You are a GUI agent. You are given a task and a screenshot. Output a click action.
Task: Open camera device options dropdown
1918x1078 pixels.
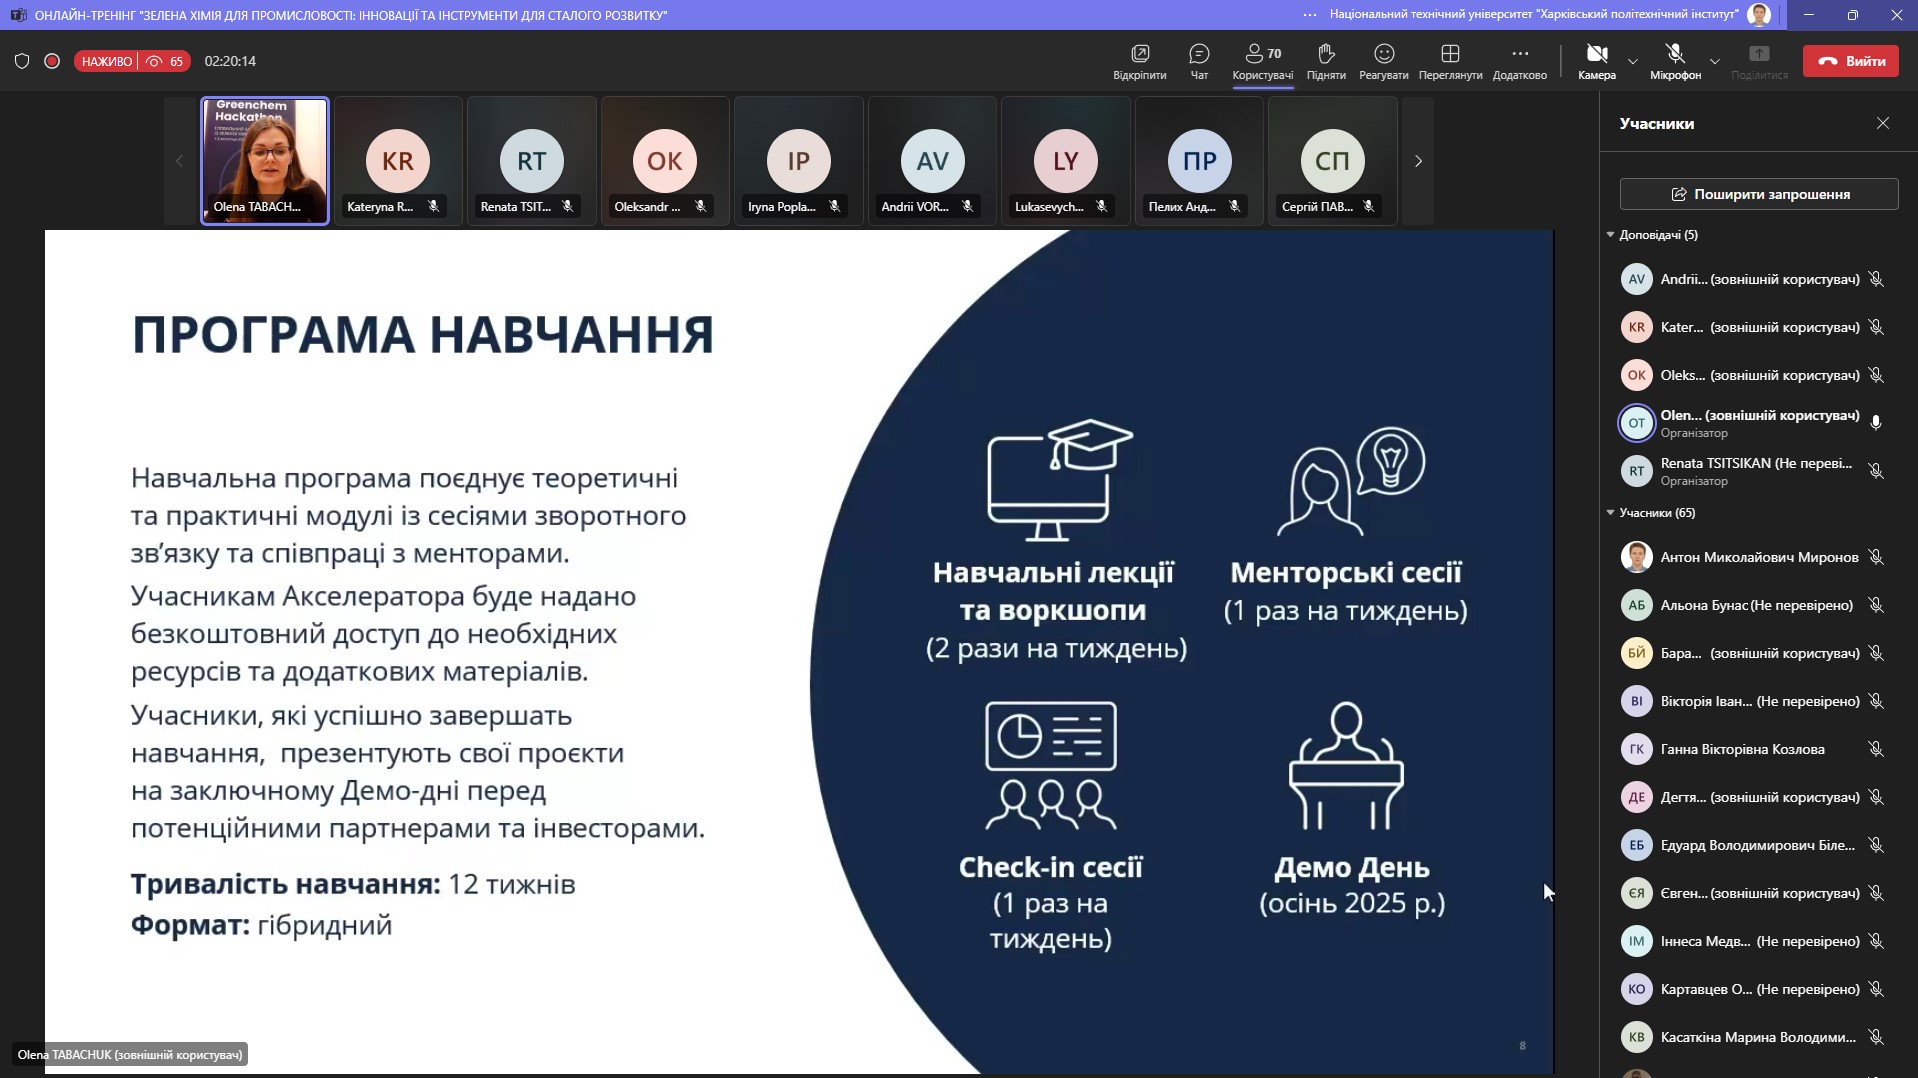point(1633,61)
